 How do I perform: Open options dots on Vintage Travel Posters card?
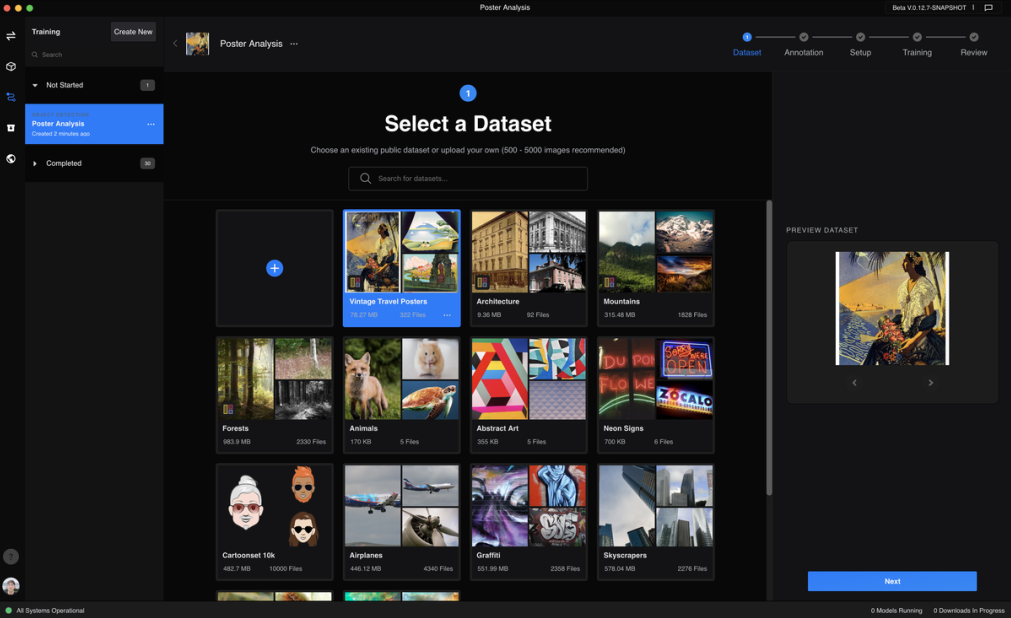pyautogui.click(x=447, y=315)
